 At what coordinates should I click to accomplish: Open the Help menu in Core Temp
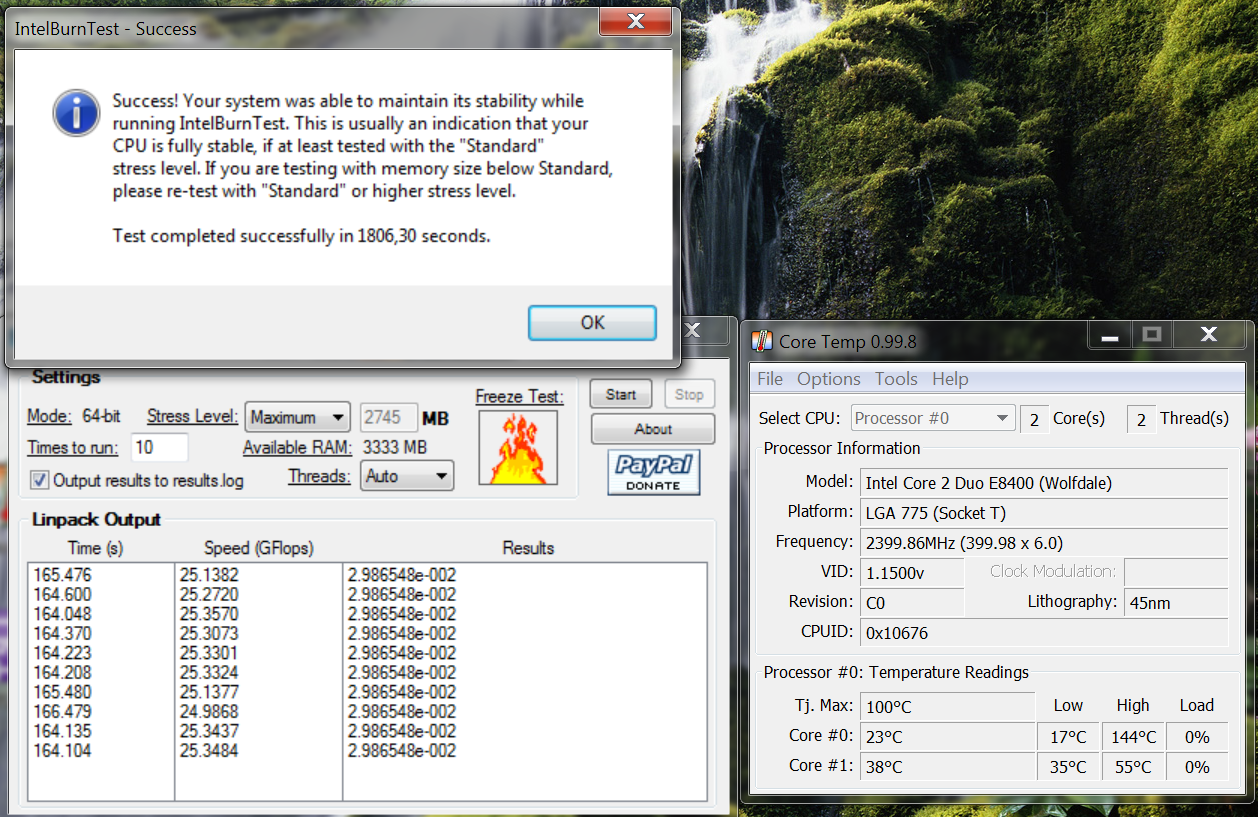[950, 379]
